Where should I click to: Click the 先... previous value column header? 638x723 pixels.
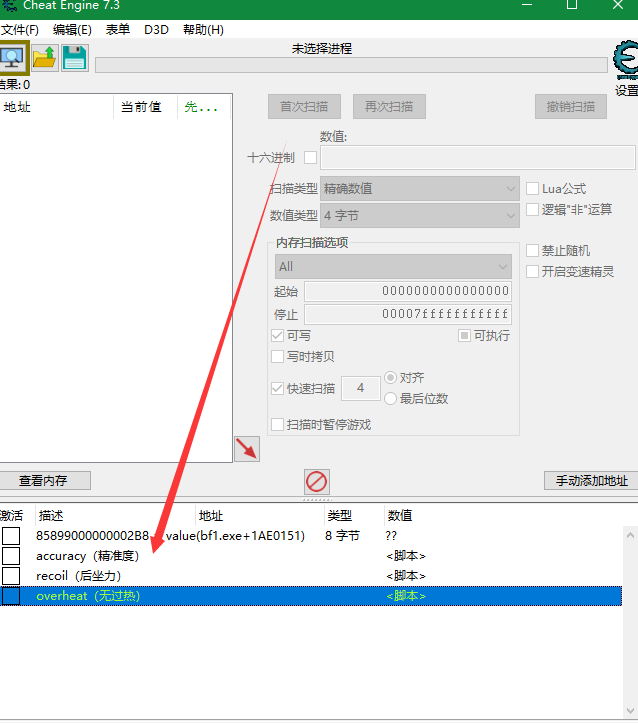tap(204, 107)
